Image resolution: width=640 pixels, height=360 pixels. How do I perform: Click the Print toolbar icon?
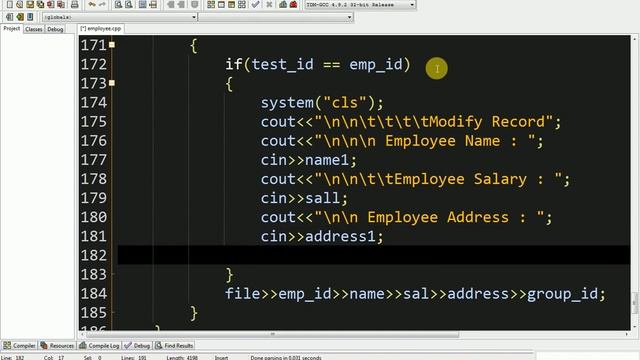coord(75,4)
